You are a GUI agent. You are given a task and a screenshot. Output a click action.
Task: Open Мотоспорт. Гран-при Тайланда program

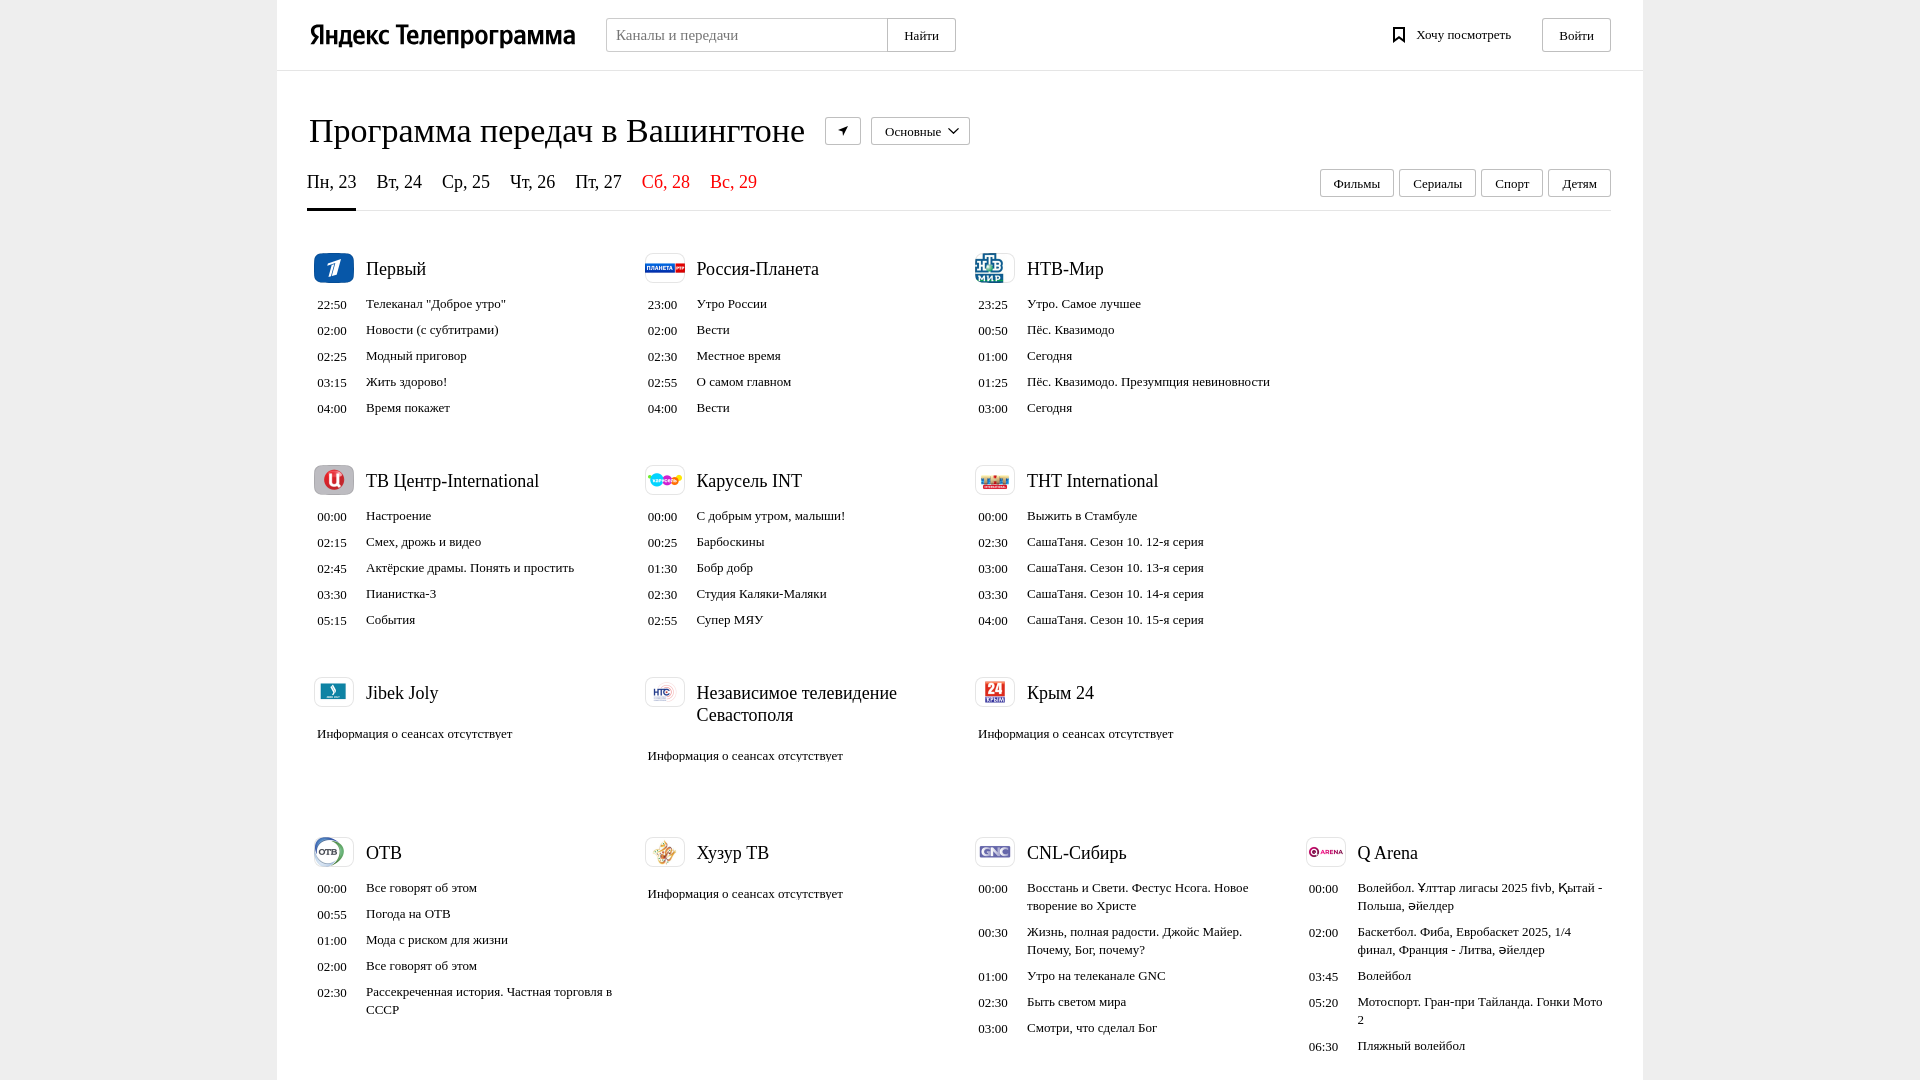(x=1480, y=1011)
